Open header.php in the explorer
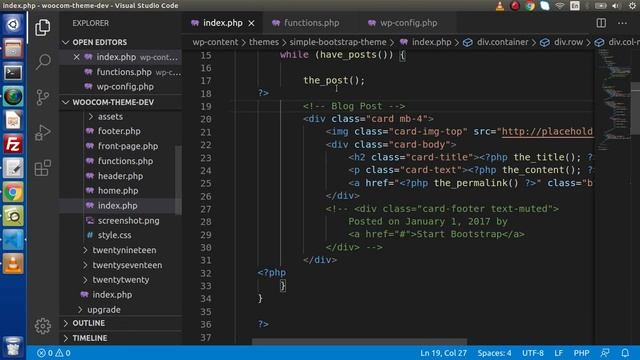640x360 pixels. (x=120, y=176)
